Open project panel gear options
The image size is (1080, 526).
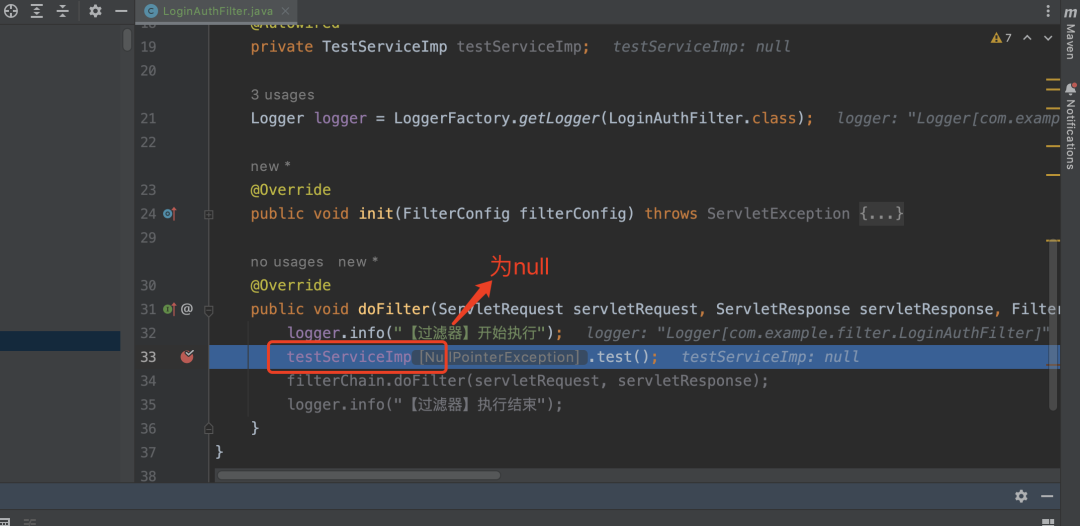[95, 11]
